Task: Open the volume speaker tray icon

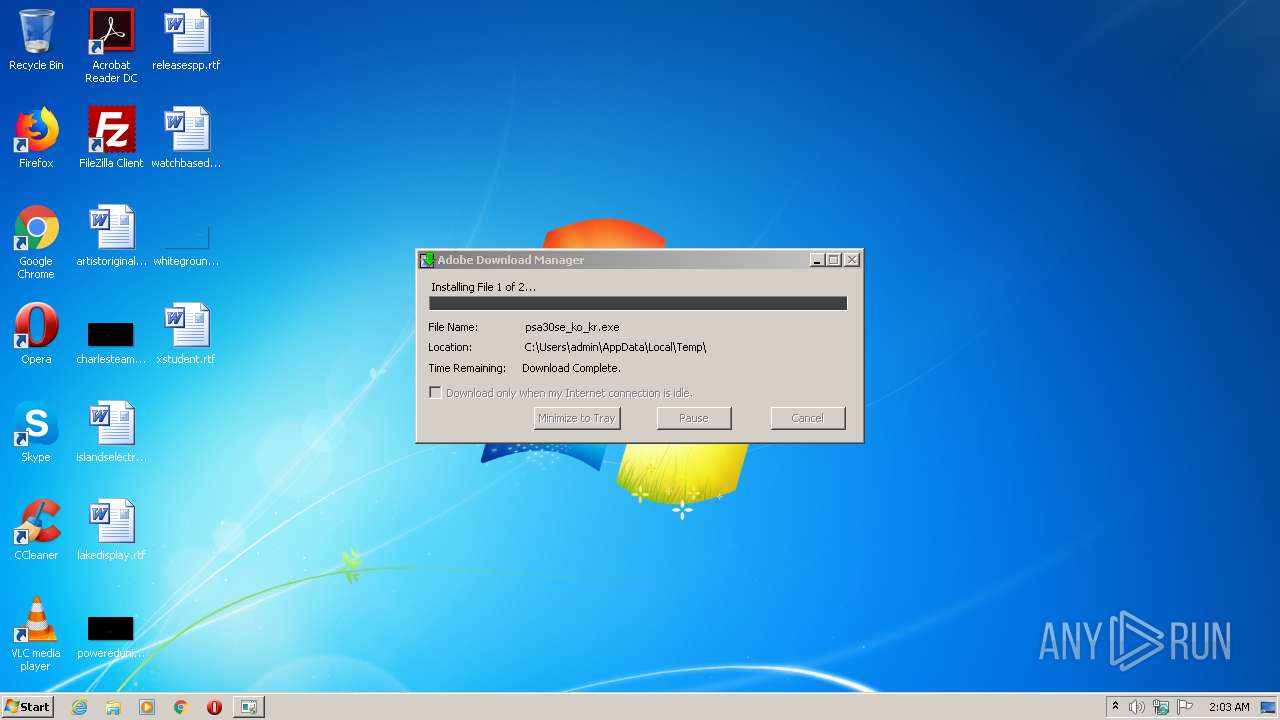Action: pos(1137,707)
